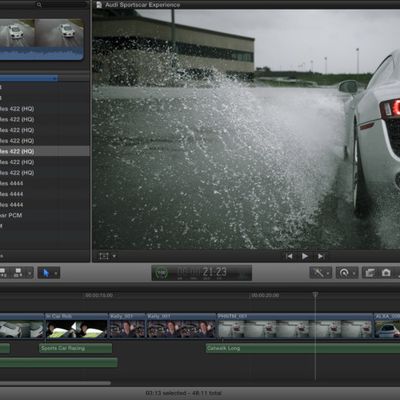
Task: Select the shorter Kelly_001 clip after In Car Rich
Action: 127,326
